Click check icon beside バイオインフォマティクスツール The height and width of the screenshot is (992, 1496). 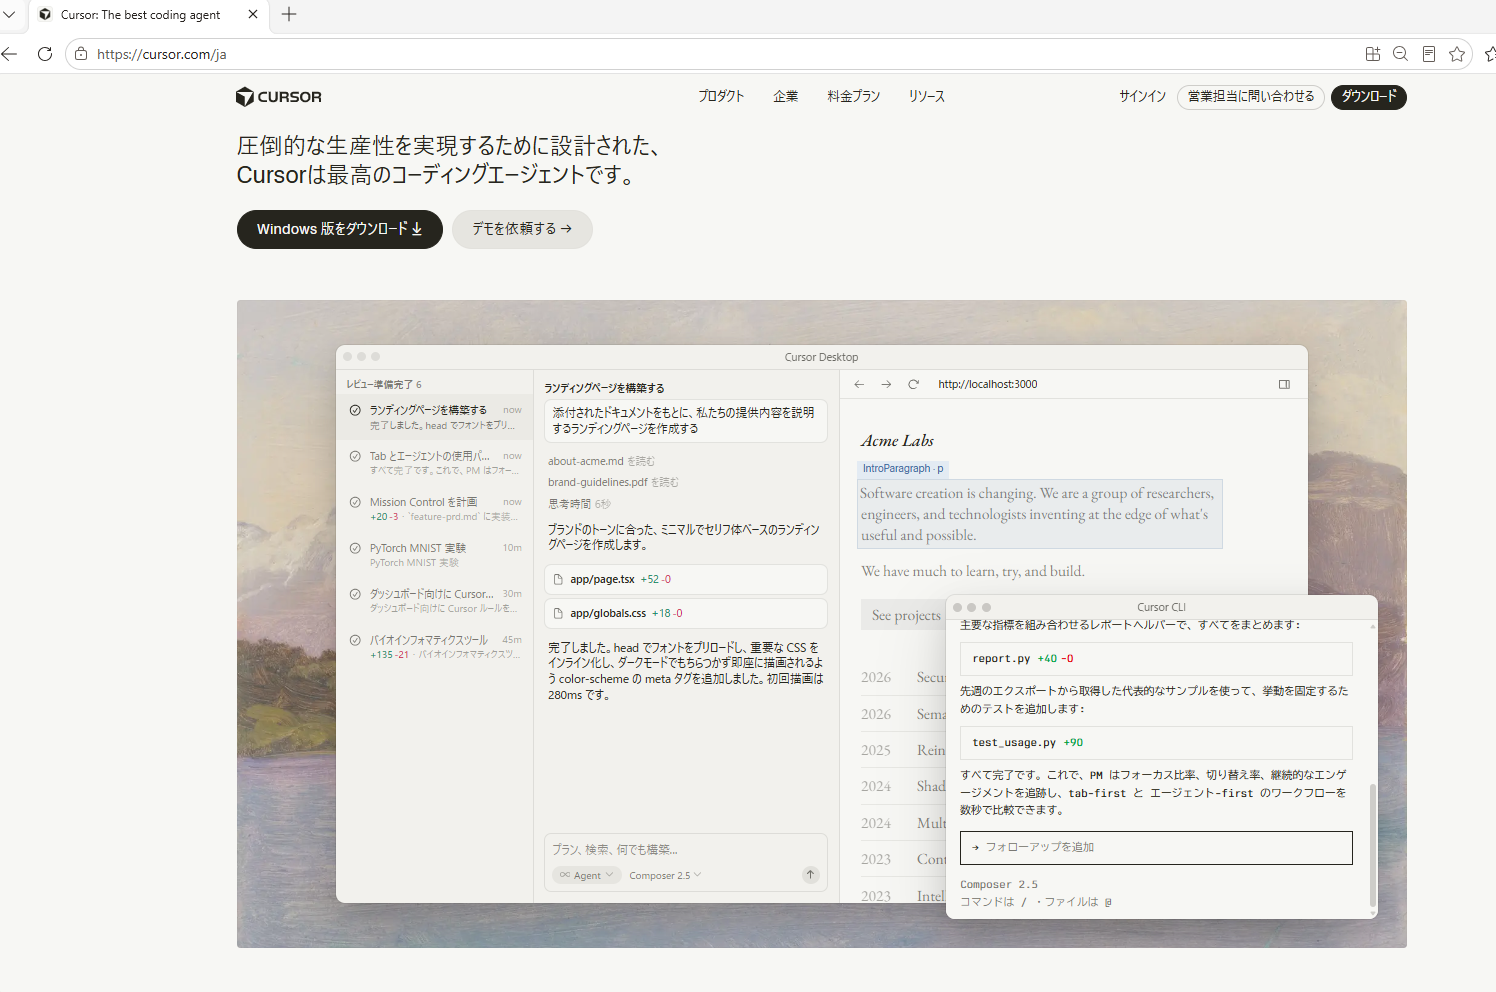coord(355,640)
